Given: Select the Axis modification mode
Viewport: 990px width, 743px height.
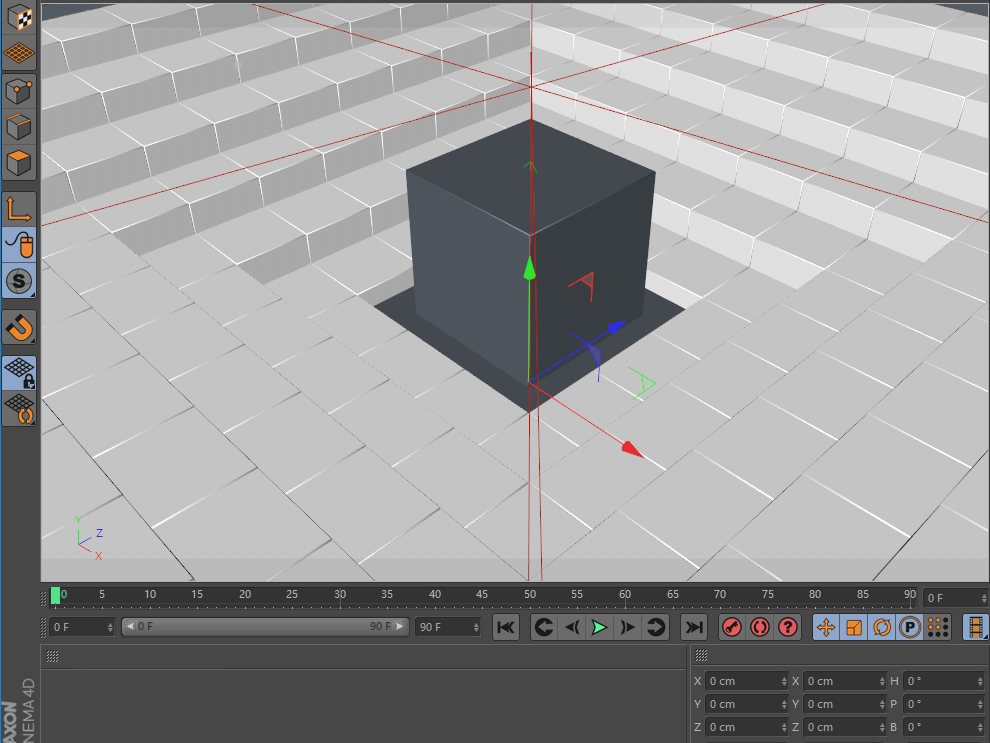Looking at the screenshot, I should click(18, 208).
